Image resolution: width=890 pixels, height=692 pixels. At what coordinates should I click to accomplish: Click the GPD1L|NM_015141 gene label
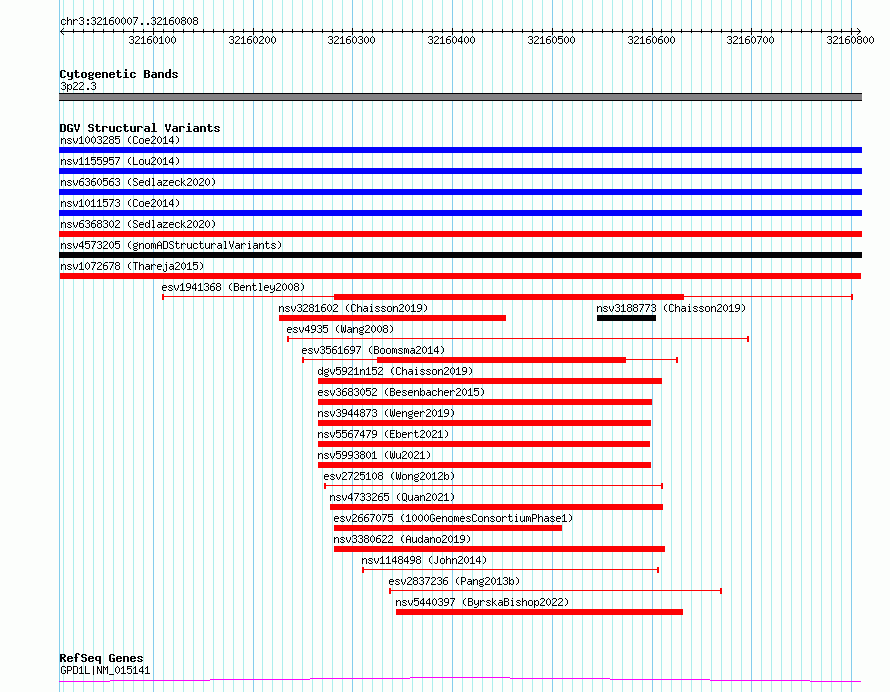pos(105,670)
